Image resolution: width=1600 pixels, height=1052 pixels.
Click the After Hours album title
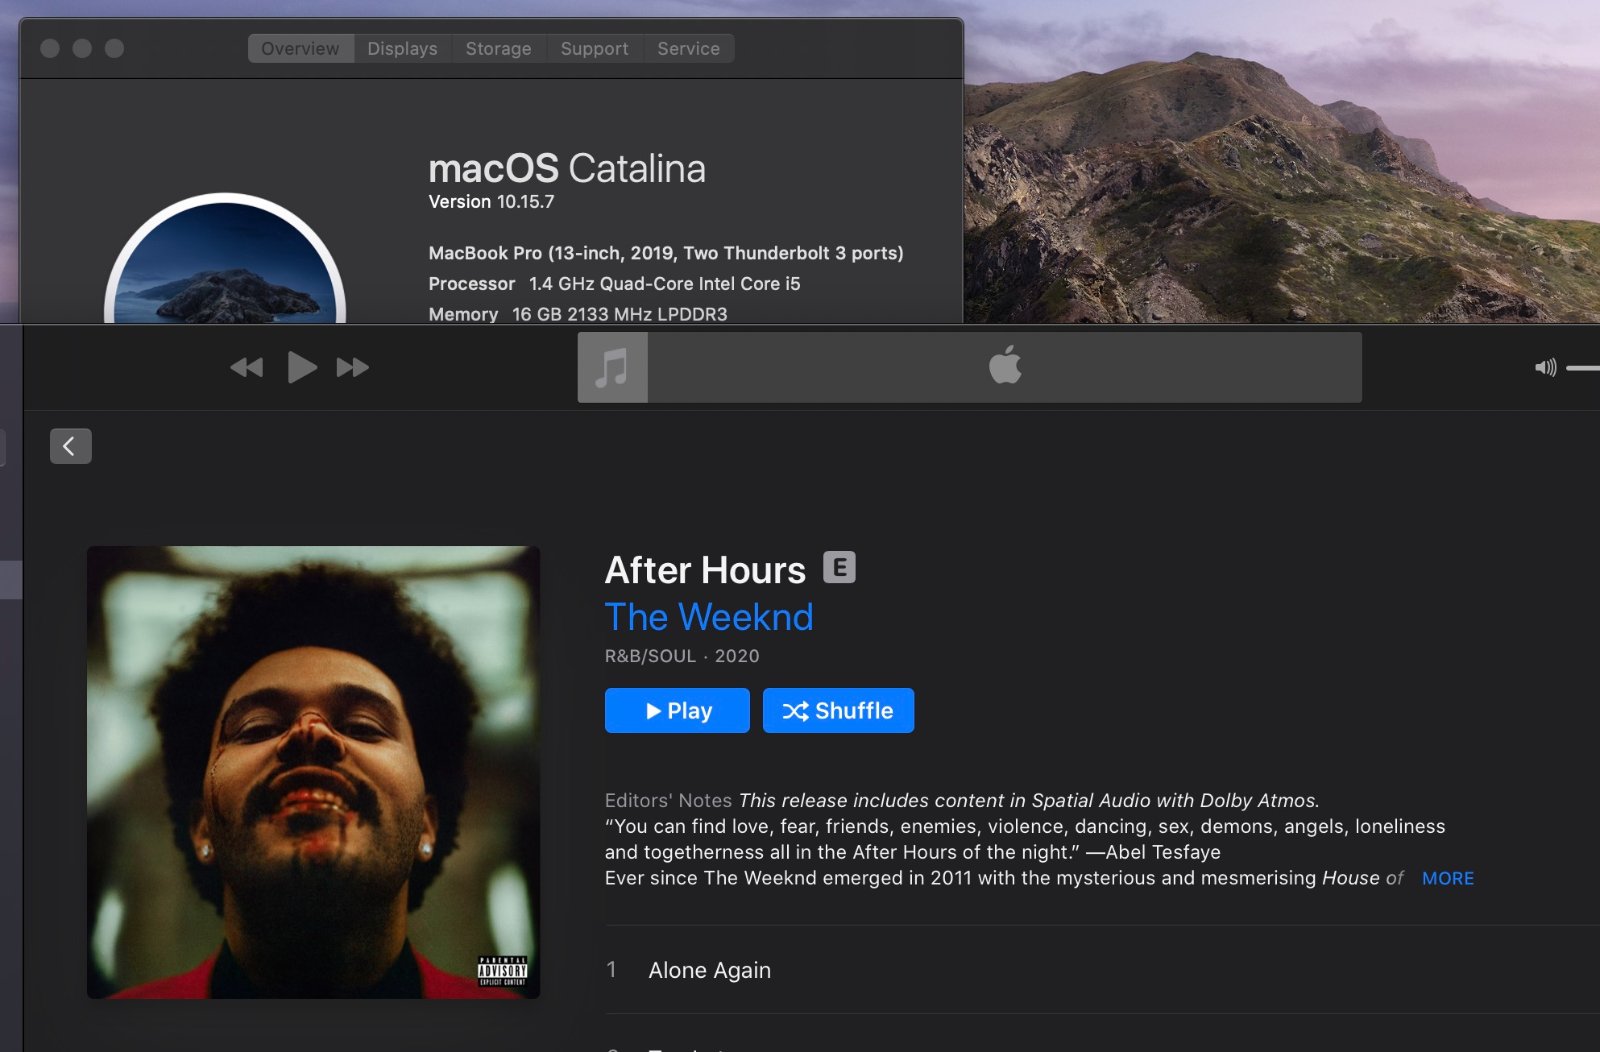[705, 570]
